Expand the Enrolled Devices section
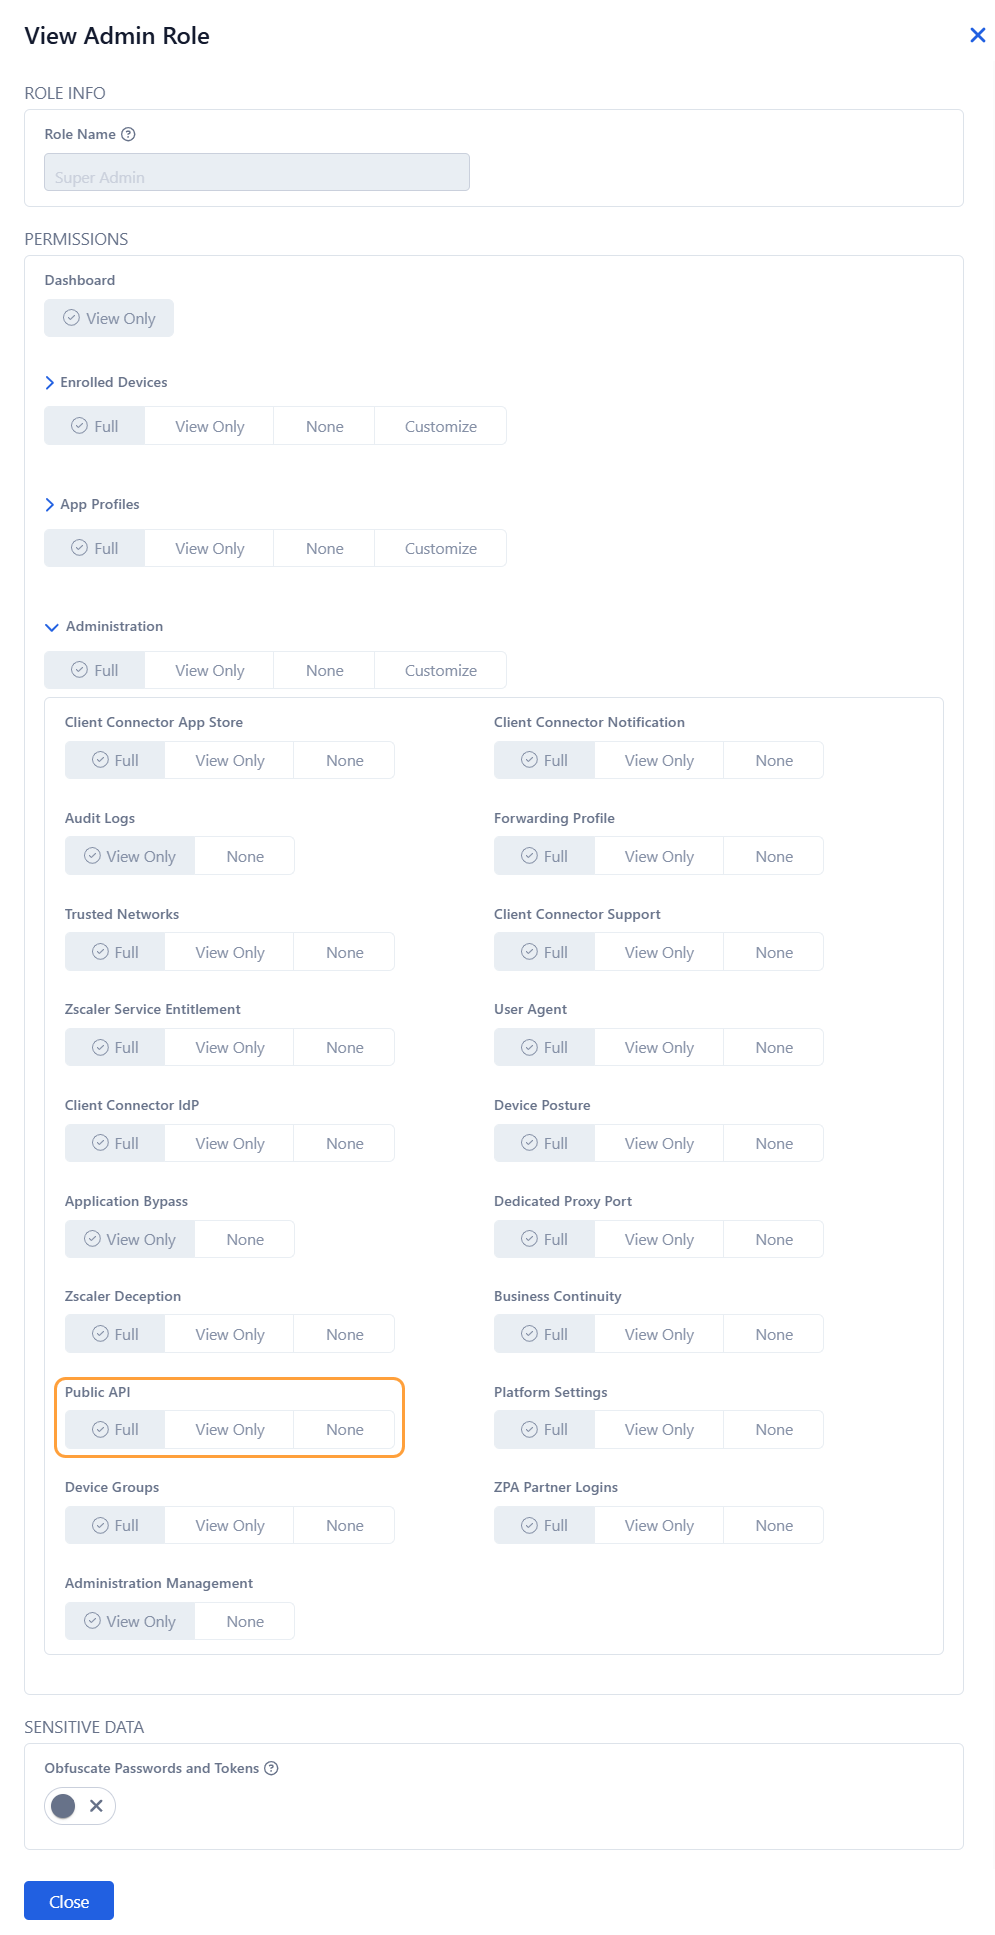This screenshot has width=995, height=1935. pos(50,383)
